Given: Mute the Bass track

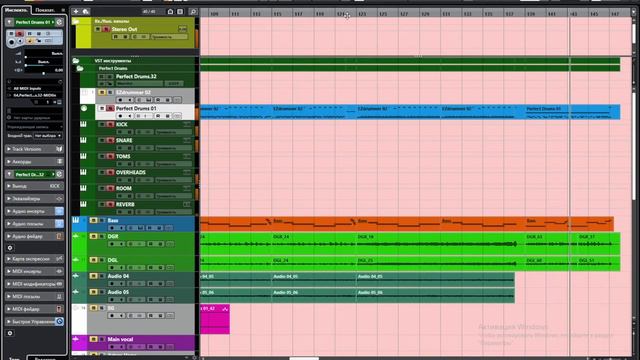Looking at the screenshot, I should [x=93, y=220].
